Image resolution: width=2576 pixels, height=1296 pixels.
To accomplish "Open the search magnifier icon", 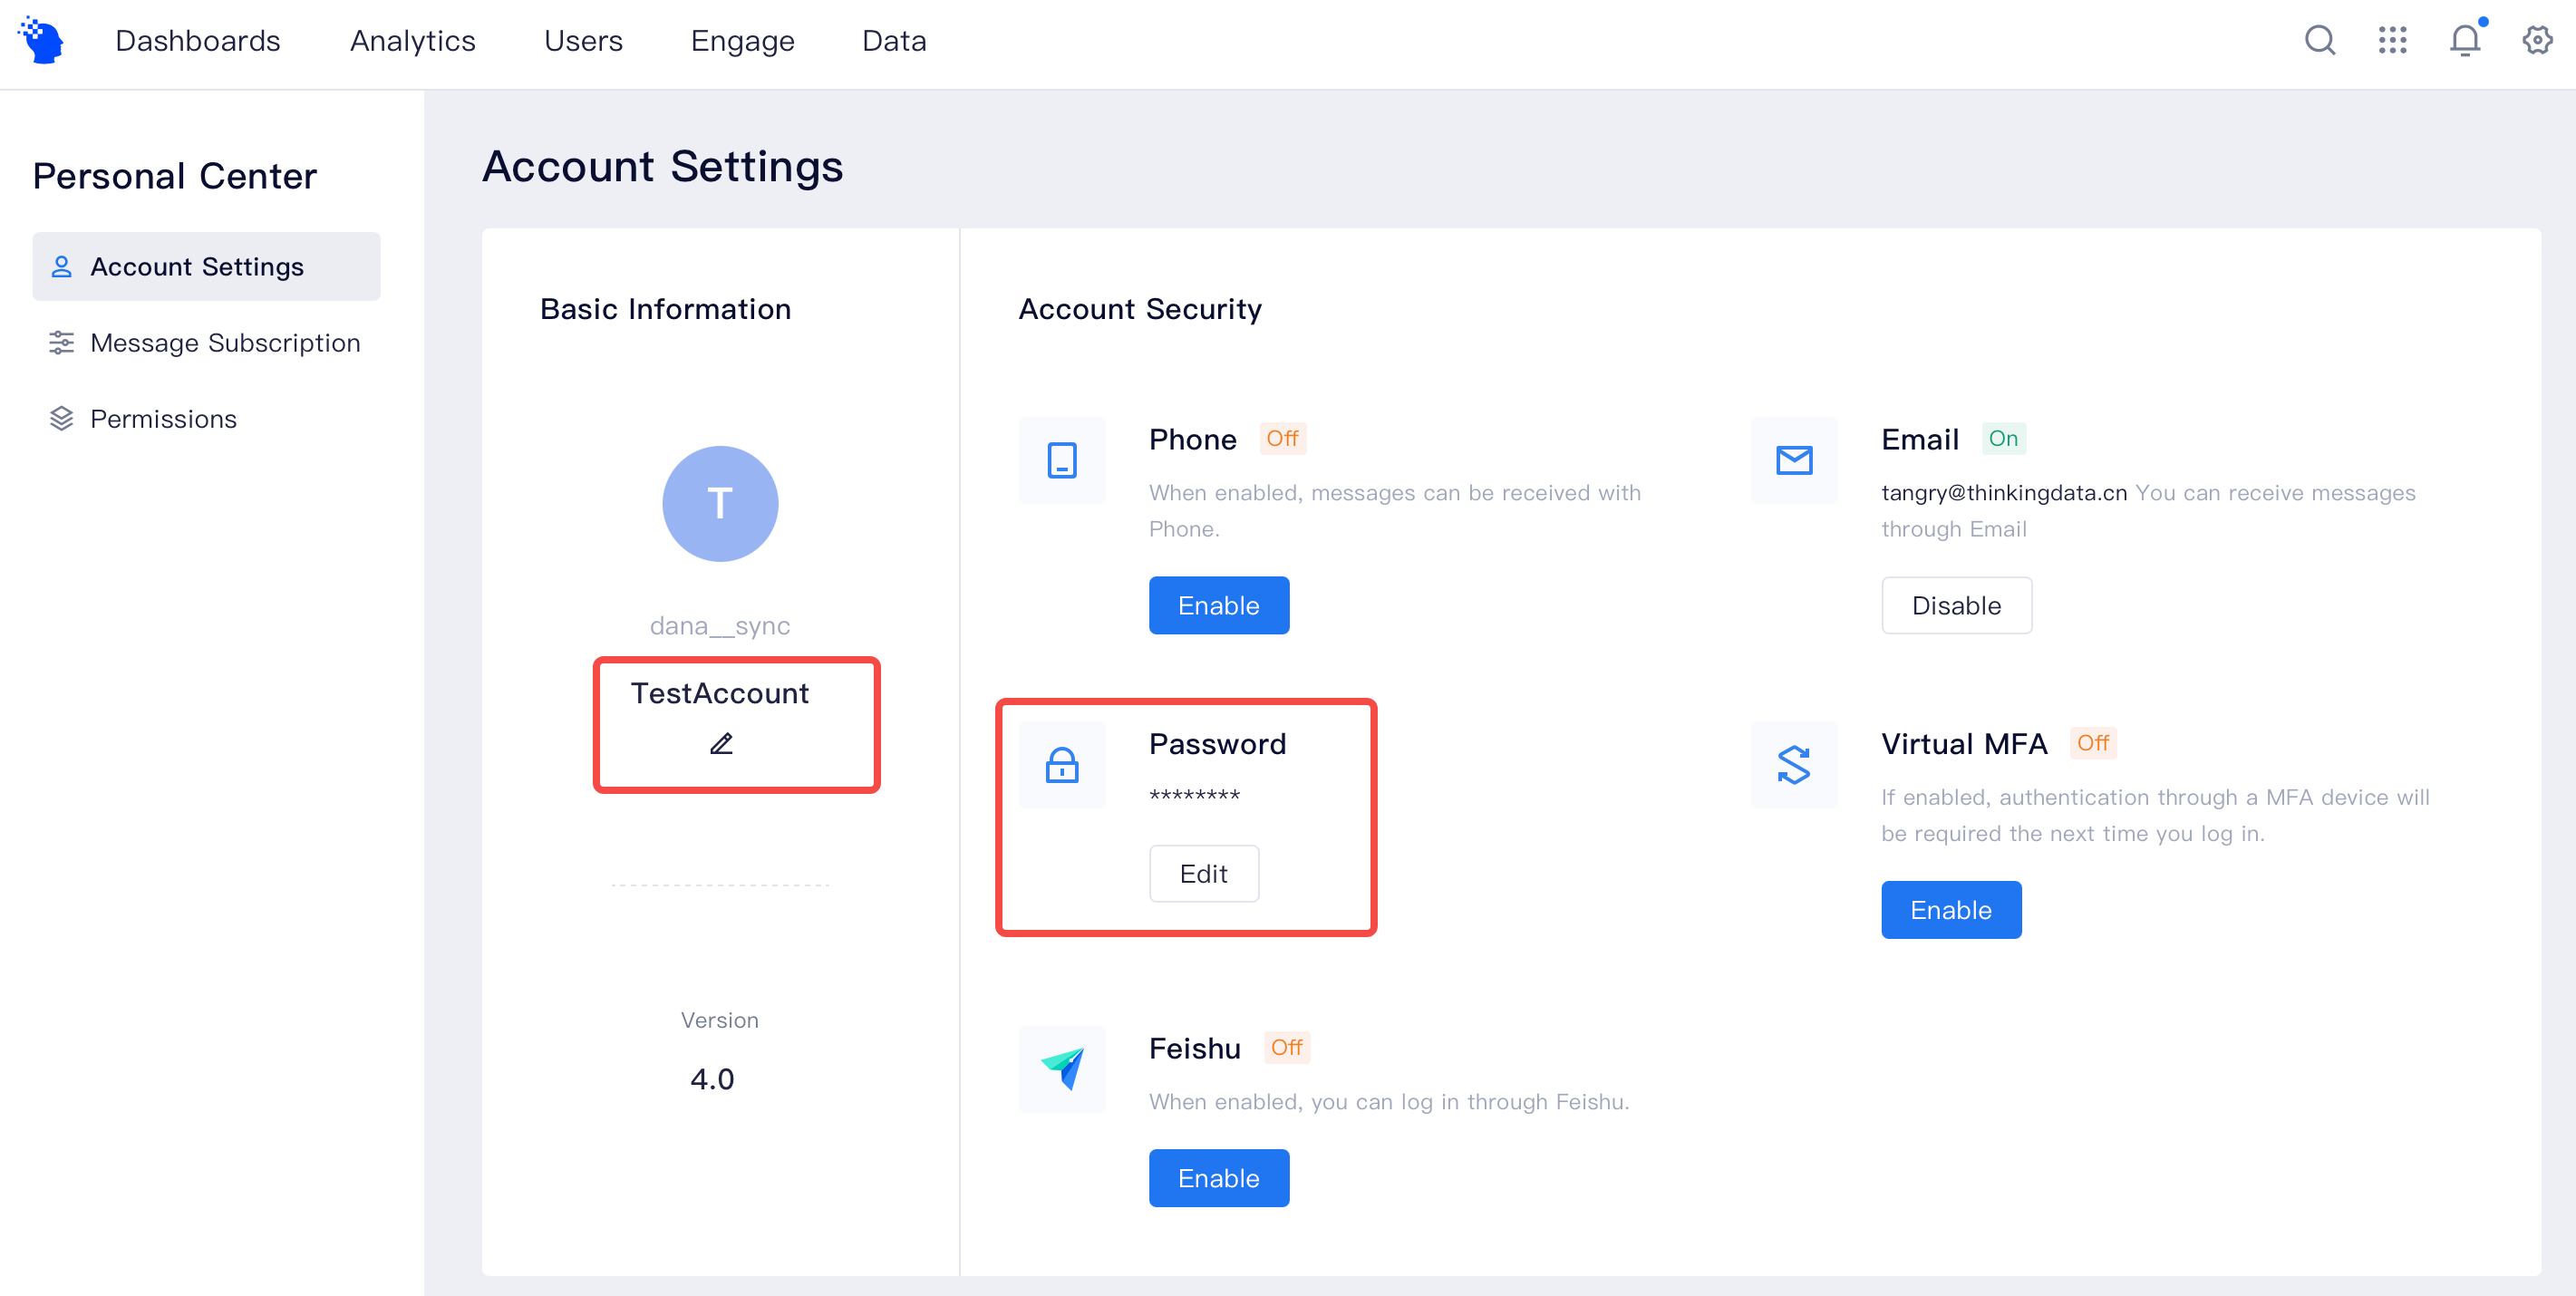I will pos(2319,40).
